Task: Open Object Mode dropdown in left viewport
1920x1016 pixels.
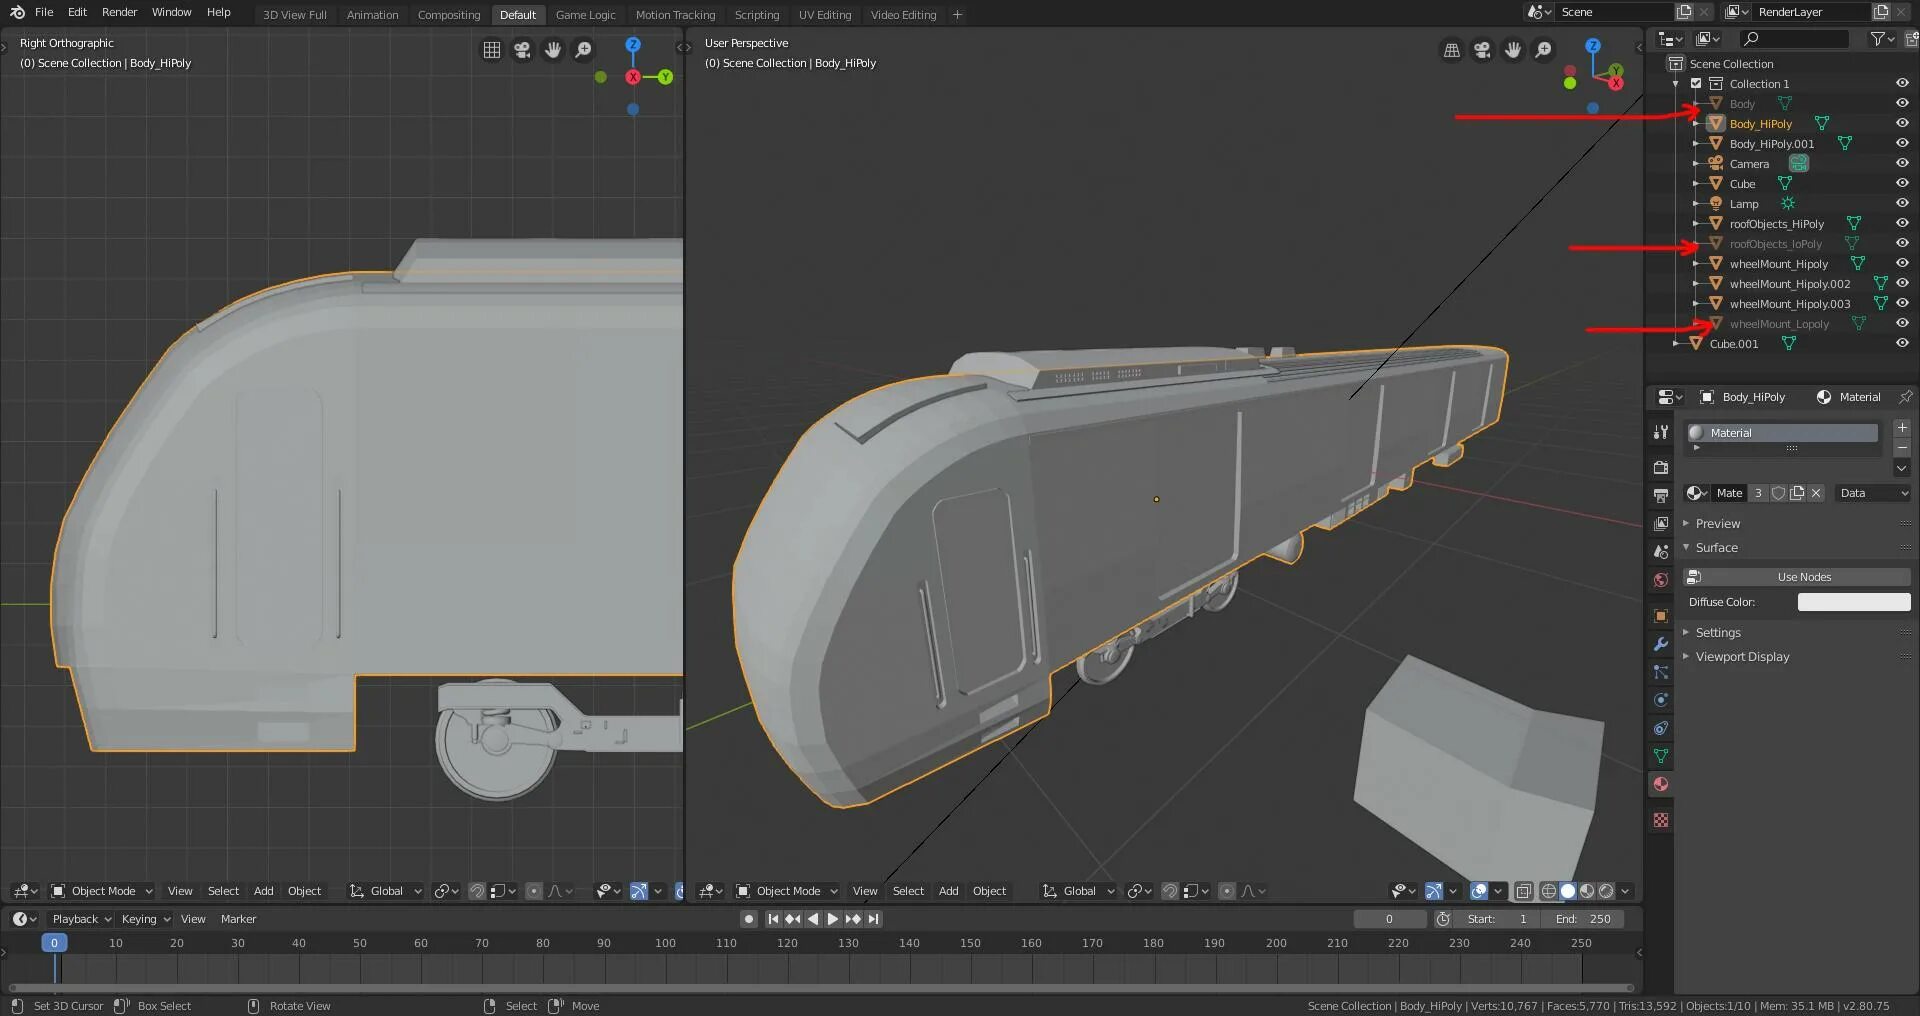Action: pyautogui.click(x=102, y=891)
